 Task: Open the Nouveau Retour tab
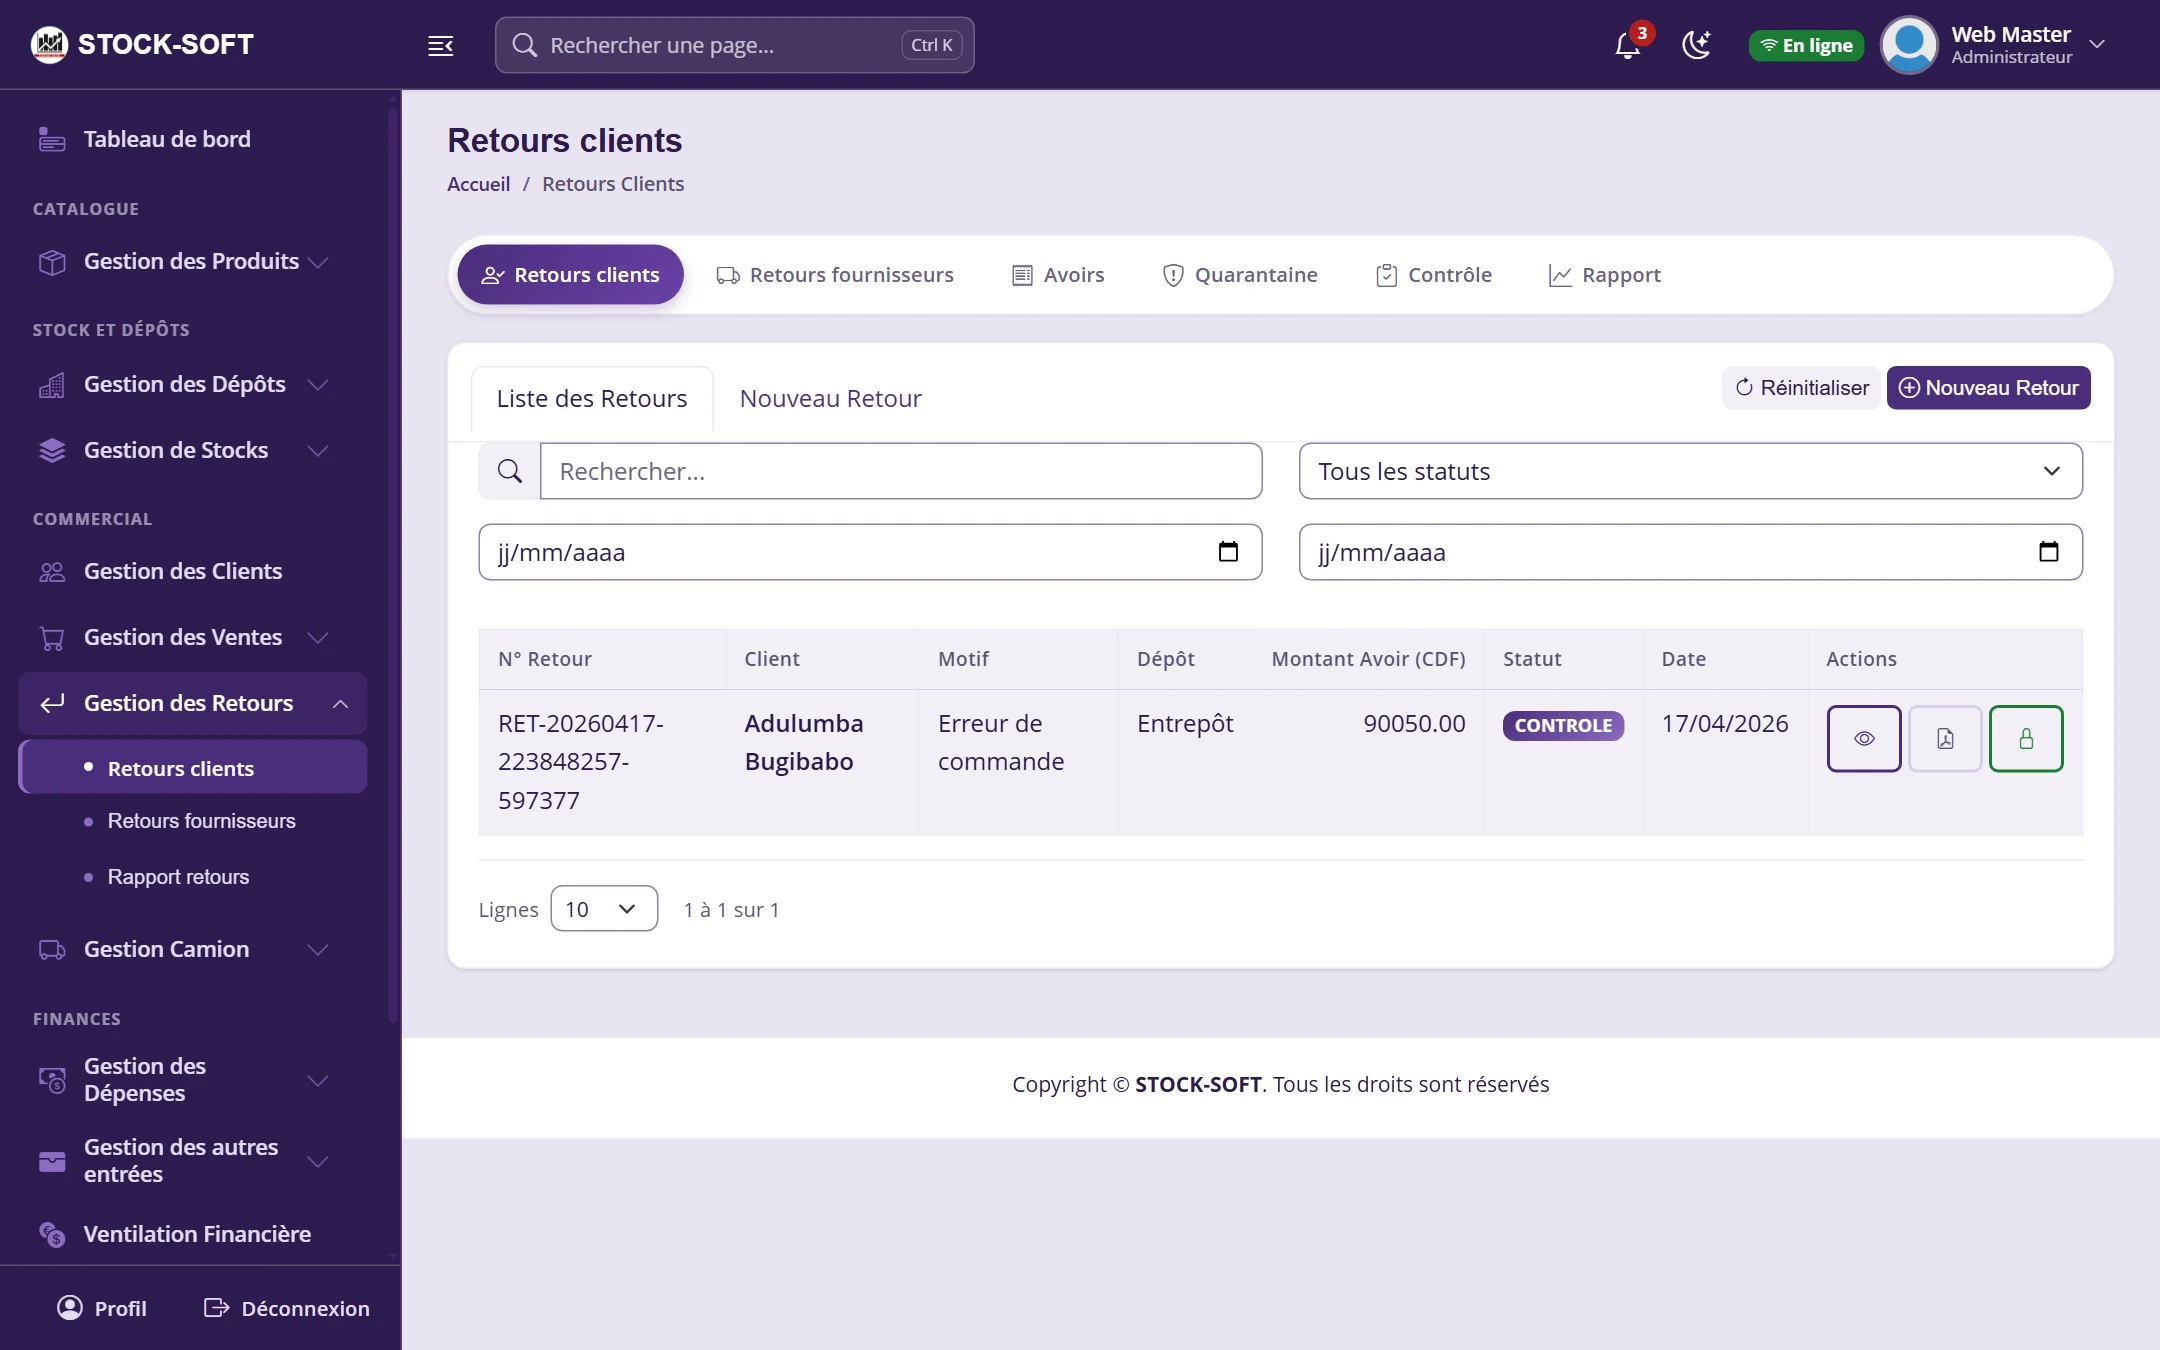tap(830, 399)
